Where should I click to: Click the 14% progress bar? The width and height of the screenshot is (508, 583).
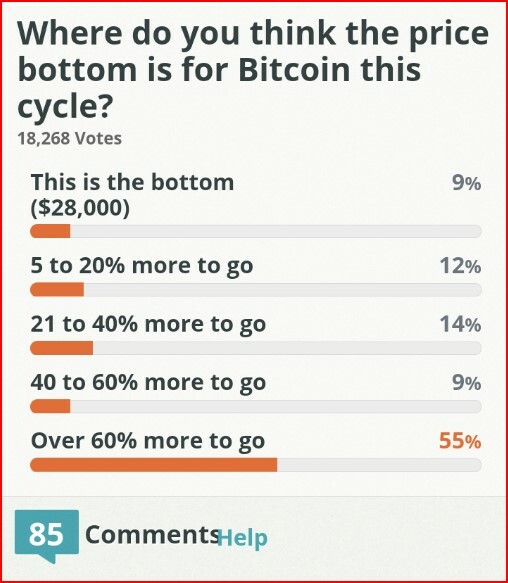(x=256, y=348)
